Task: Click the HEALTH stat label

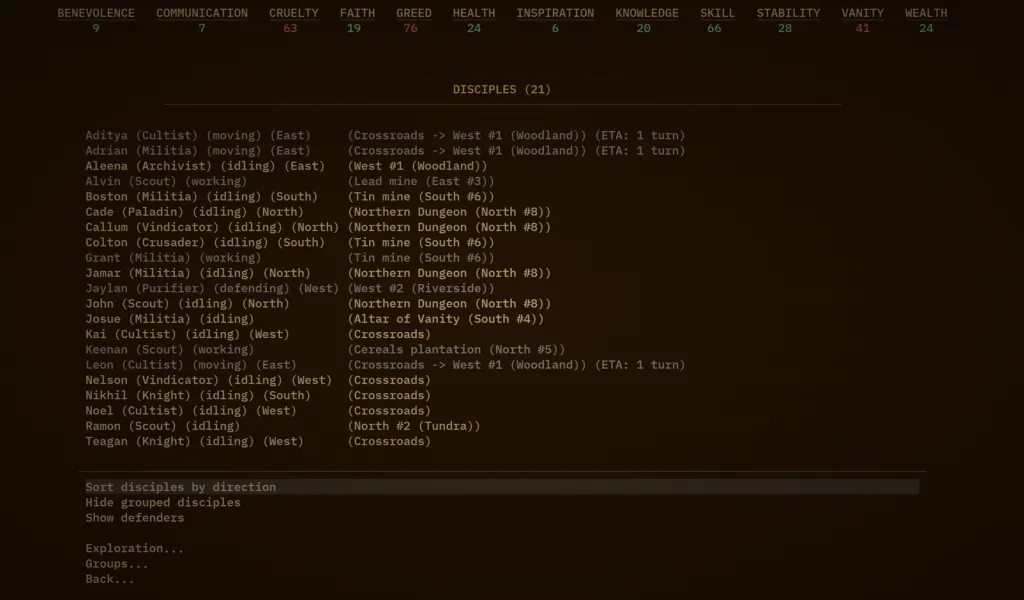Action: click(x=474, y=13)
